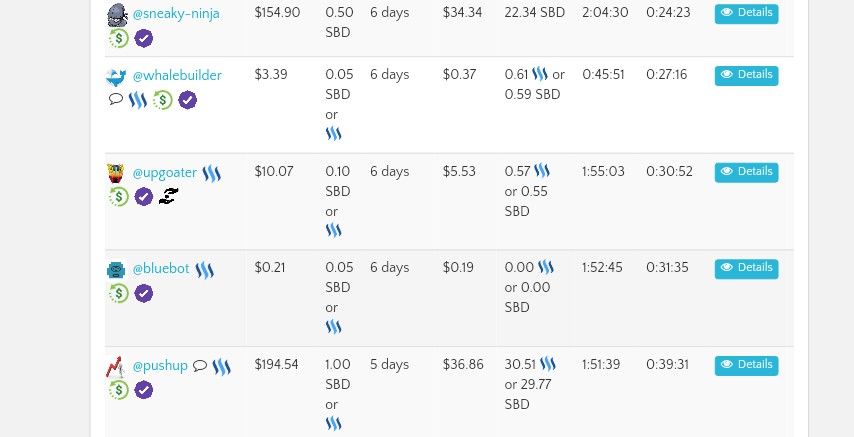
Task: Click the whalebuilder whale avatar icon
Action: [x=116, y=77]
